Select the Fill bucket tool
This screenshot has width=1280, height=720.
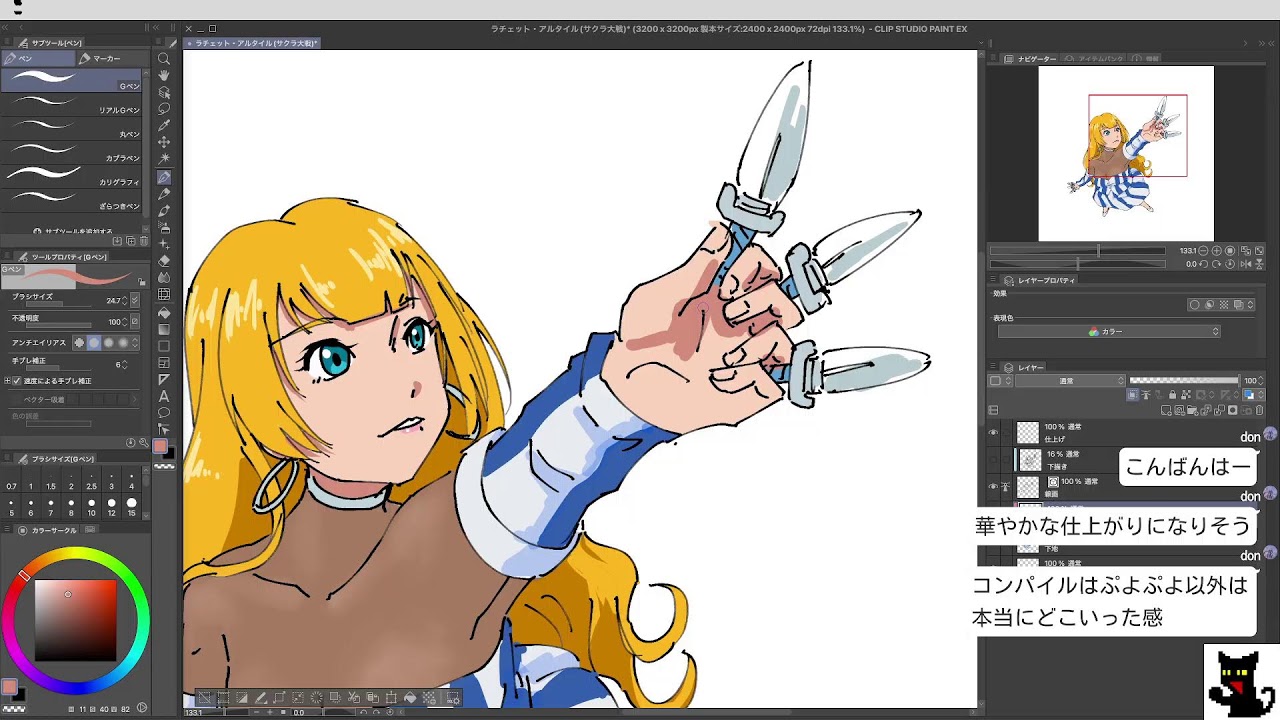coord(164,312)
